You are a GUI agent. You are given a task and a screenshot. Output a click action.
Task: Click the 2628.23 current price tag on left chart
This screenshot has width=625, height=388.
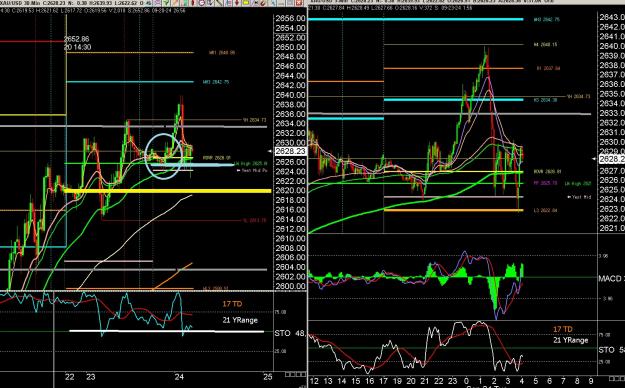291,152
